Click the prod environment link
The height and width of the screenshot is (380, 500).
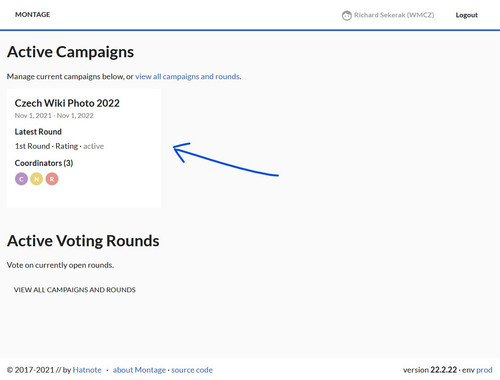tap(484, 370)
